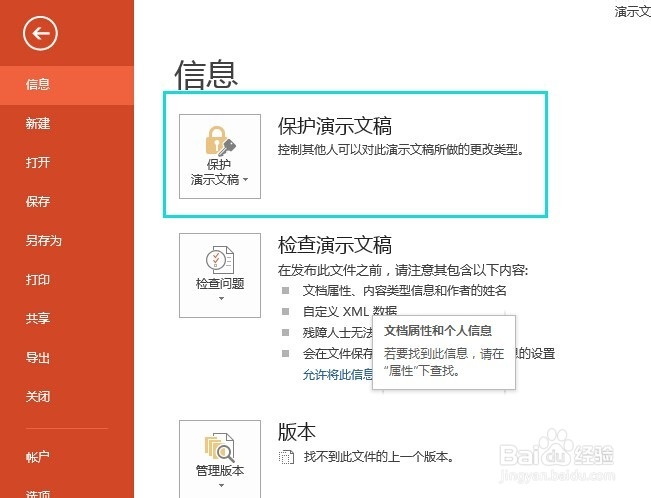651x498 pixels.
Task: Open the 保护演示文稿 dropdown button
Action: pos(220,156)
